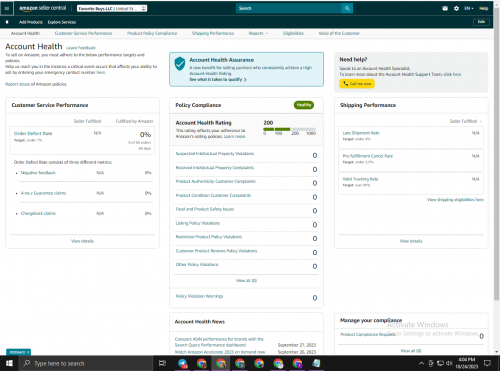Open the Negative feedback metric link
Image resolution: width=500 pixels, height=371 pixels.
(38, 173)
